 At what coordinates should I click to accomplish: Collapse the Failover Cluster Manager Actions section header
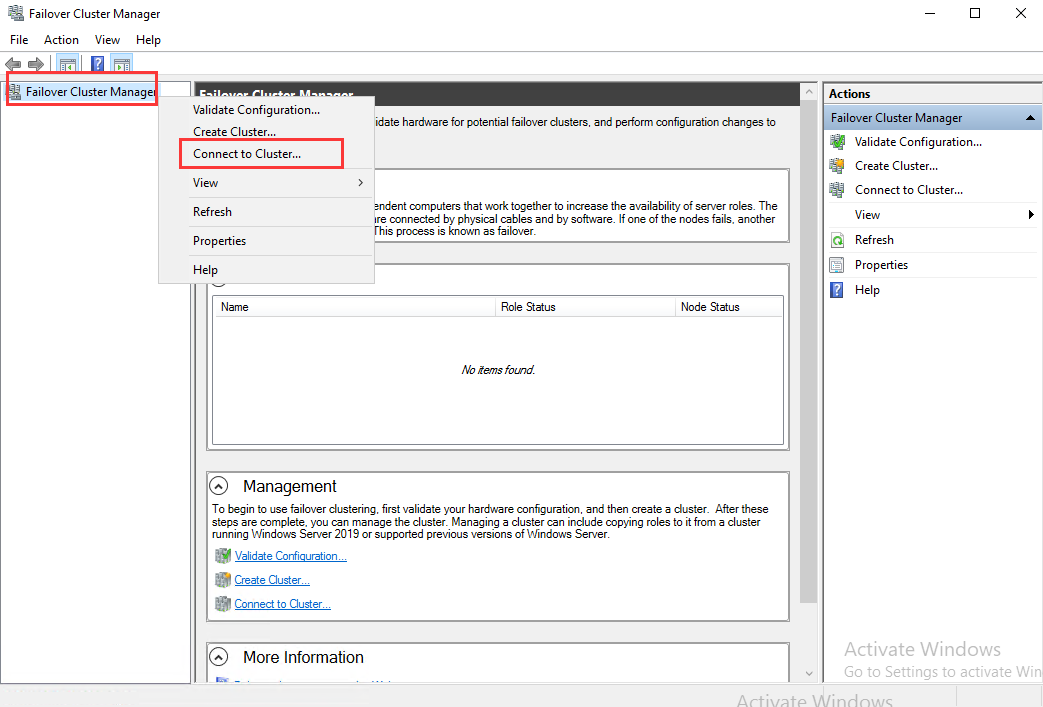pos(1030,118)
